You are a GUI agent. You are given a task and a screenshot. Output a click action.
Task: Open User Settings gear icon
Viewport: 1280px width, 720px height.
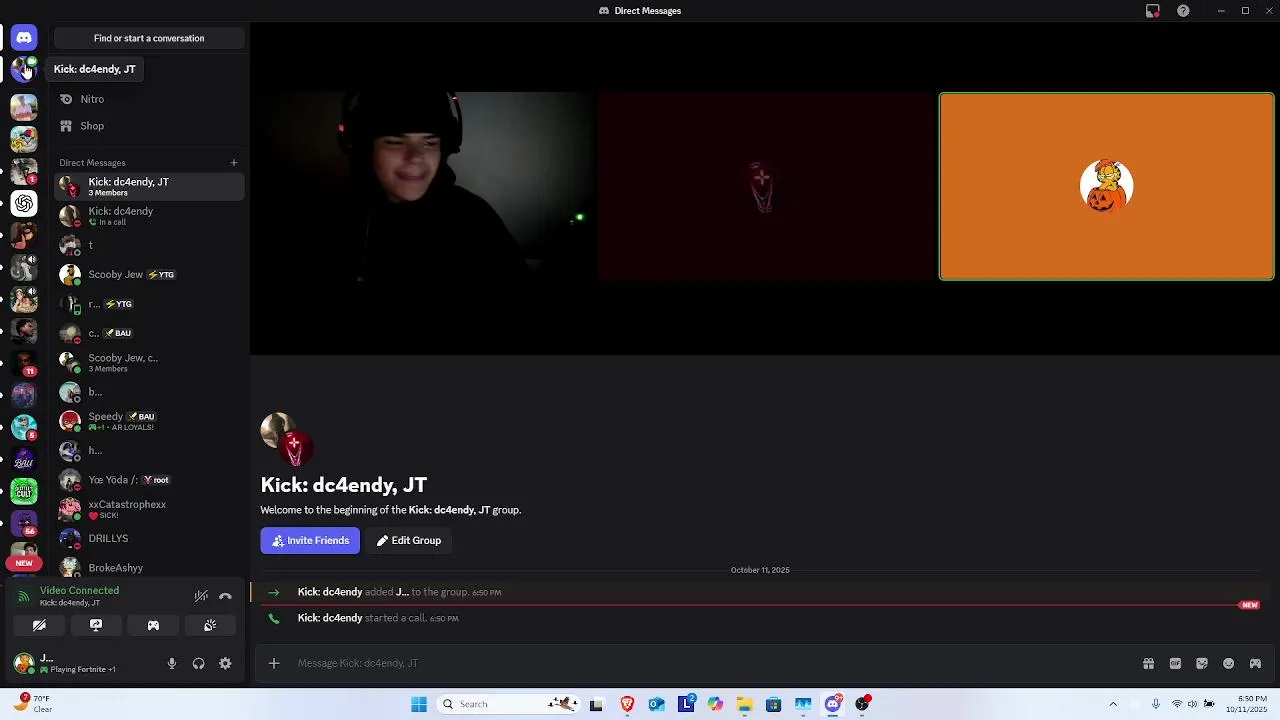[x=225, y=663]
